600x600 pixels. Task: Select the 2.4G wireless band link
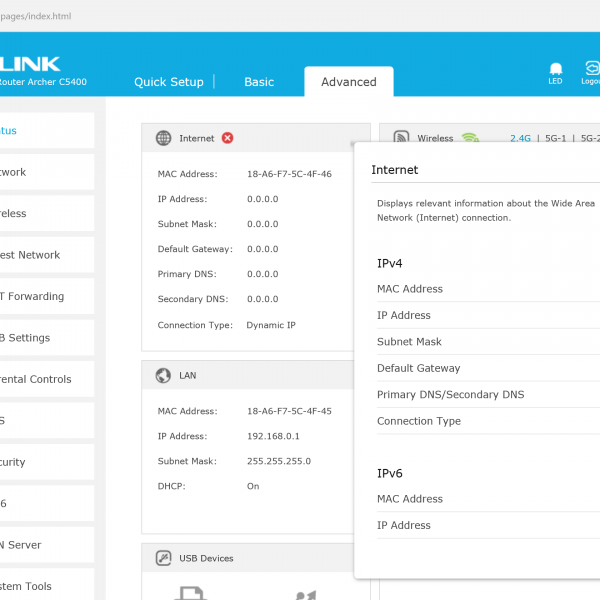[x=520, y=138]
